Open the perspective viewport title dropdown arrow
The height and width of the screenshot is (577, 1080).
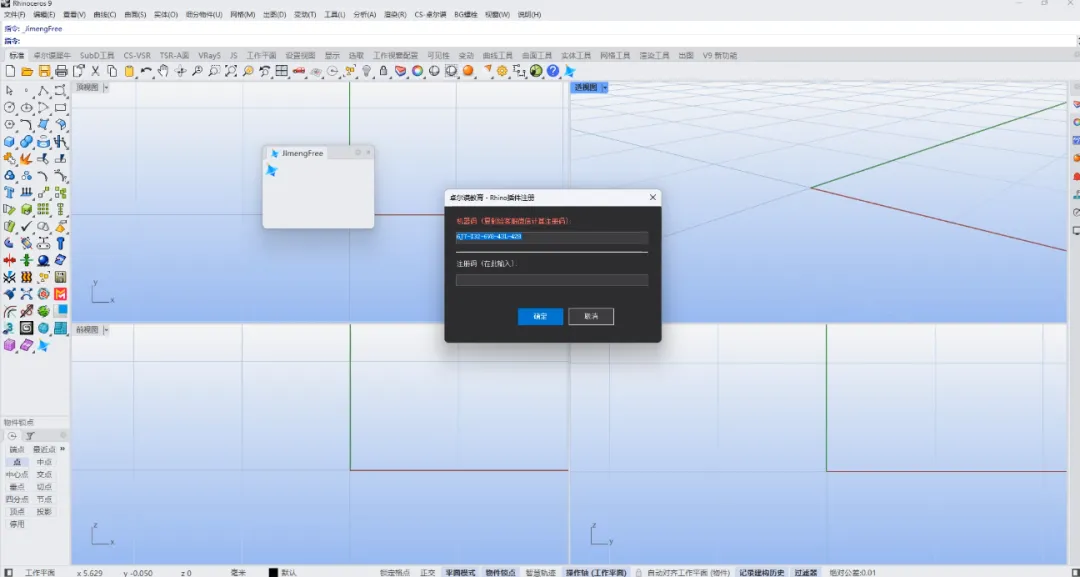click(x=605, y=87)
